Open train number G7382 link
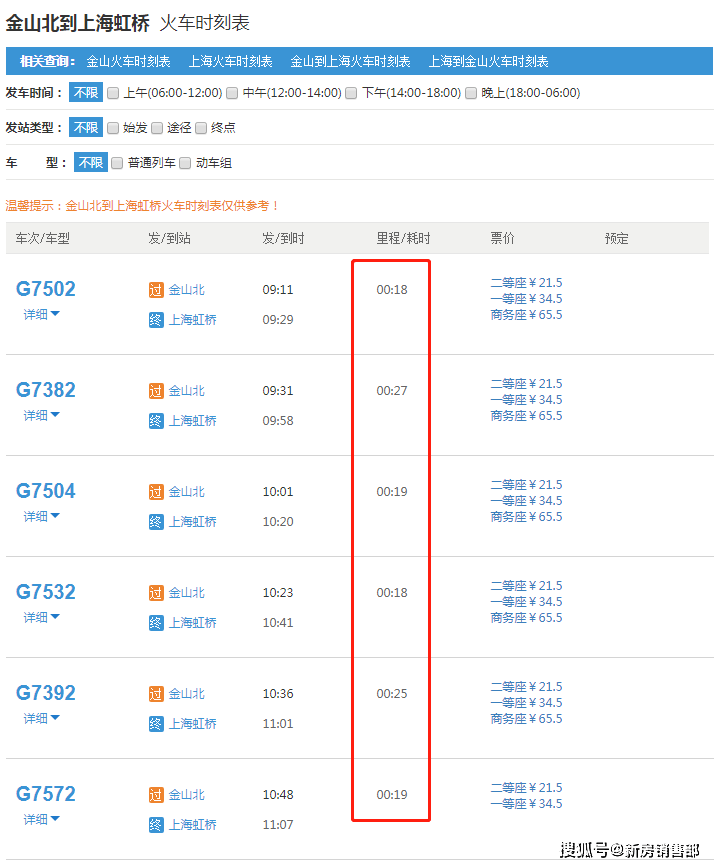The width and height of the screenshot is (714, 867). pos(46,390)
